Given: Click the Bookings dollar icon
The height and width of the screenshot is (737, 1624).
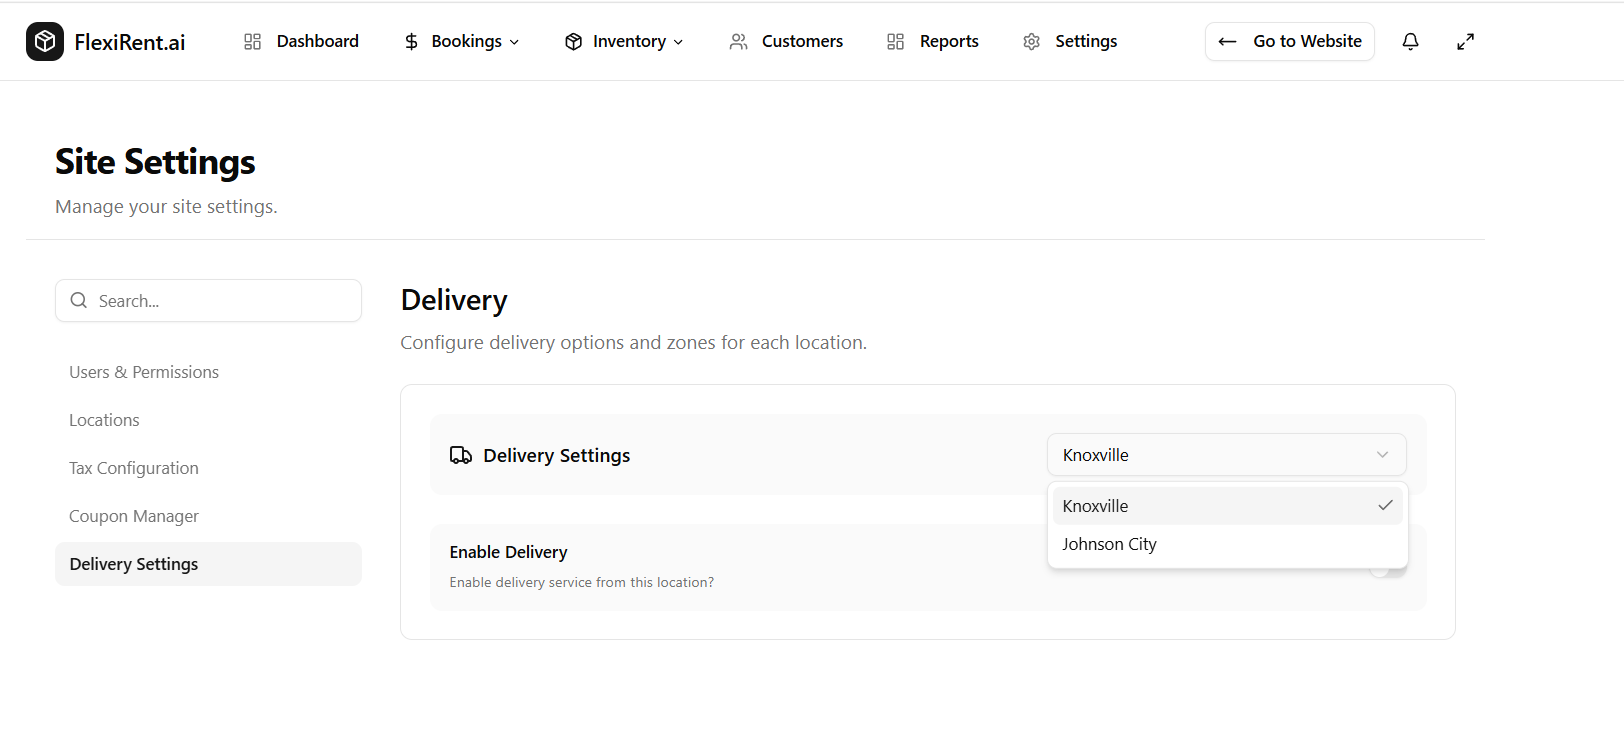Looking at the screenshot, I should coord(411,41).
